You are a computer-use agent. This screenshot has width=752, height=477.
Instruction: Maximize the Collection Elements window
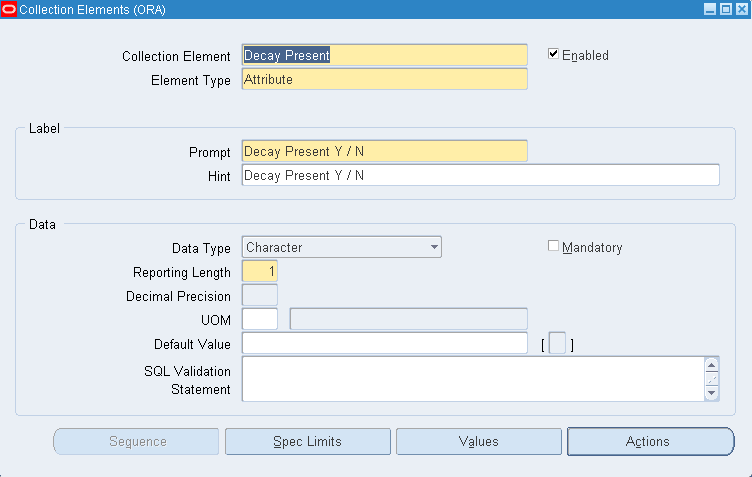point(725,9)
